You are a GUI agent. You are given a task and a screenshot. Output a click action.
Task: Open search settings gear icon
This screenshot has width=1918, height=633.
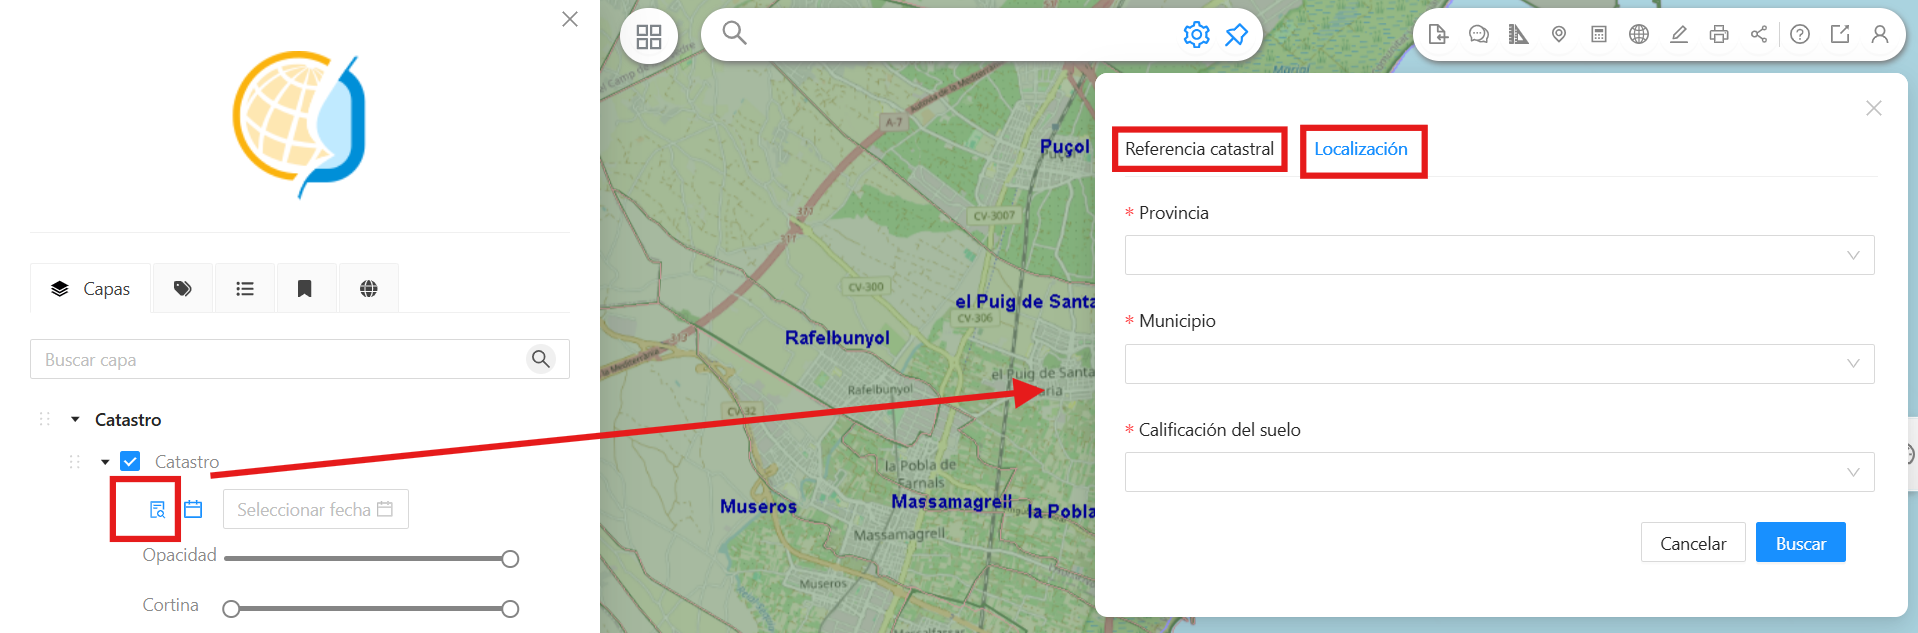pyautogui.click(x=1196, y=34)
